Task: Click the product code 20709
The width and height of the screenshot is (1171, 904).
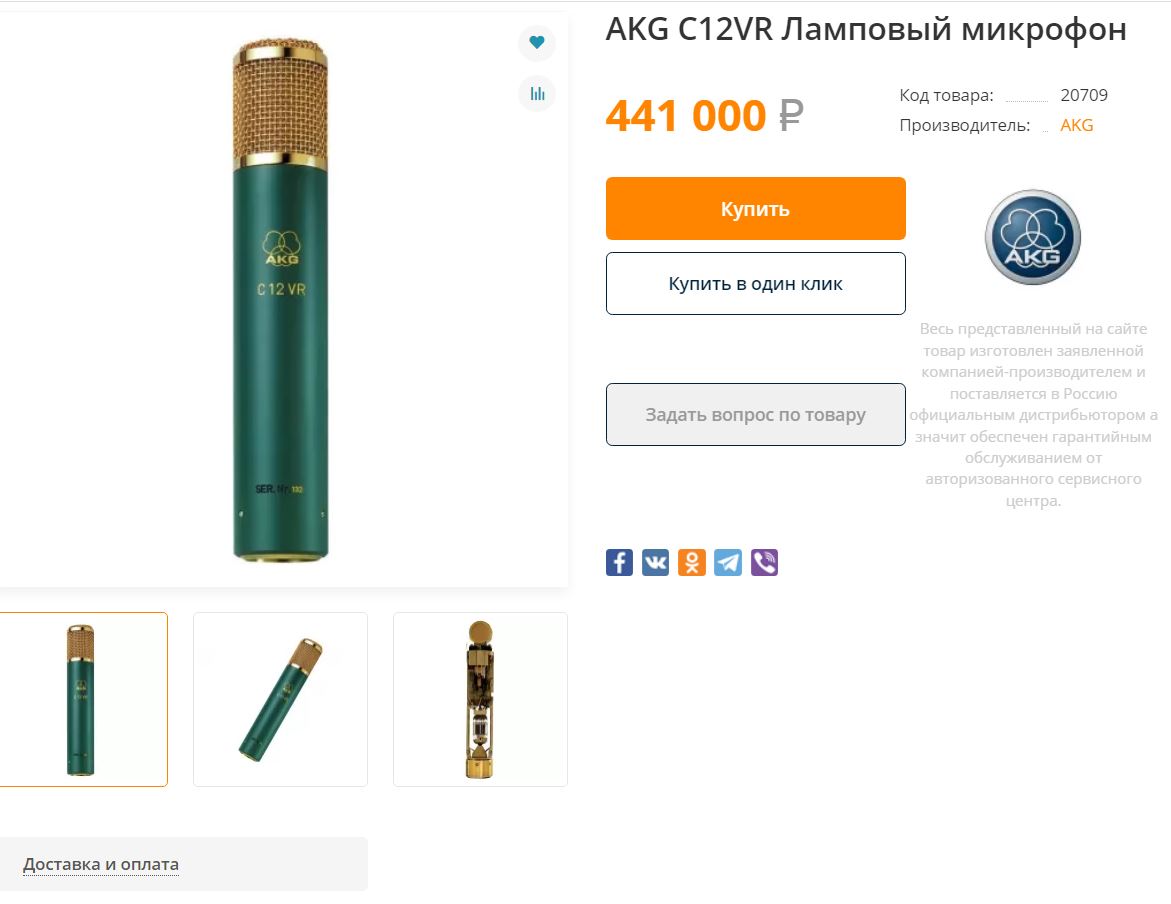Action: pos(1084,95)
